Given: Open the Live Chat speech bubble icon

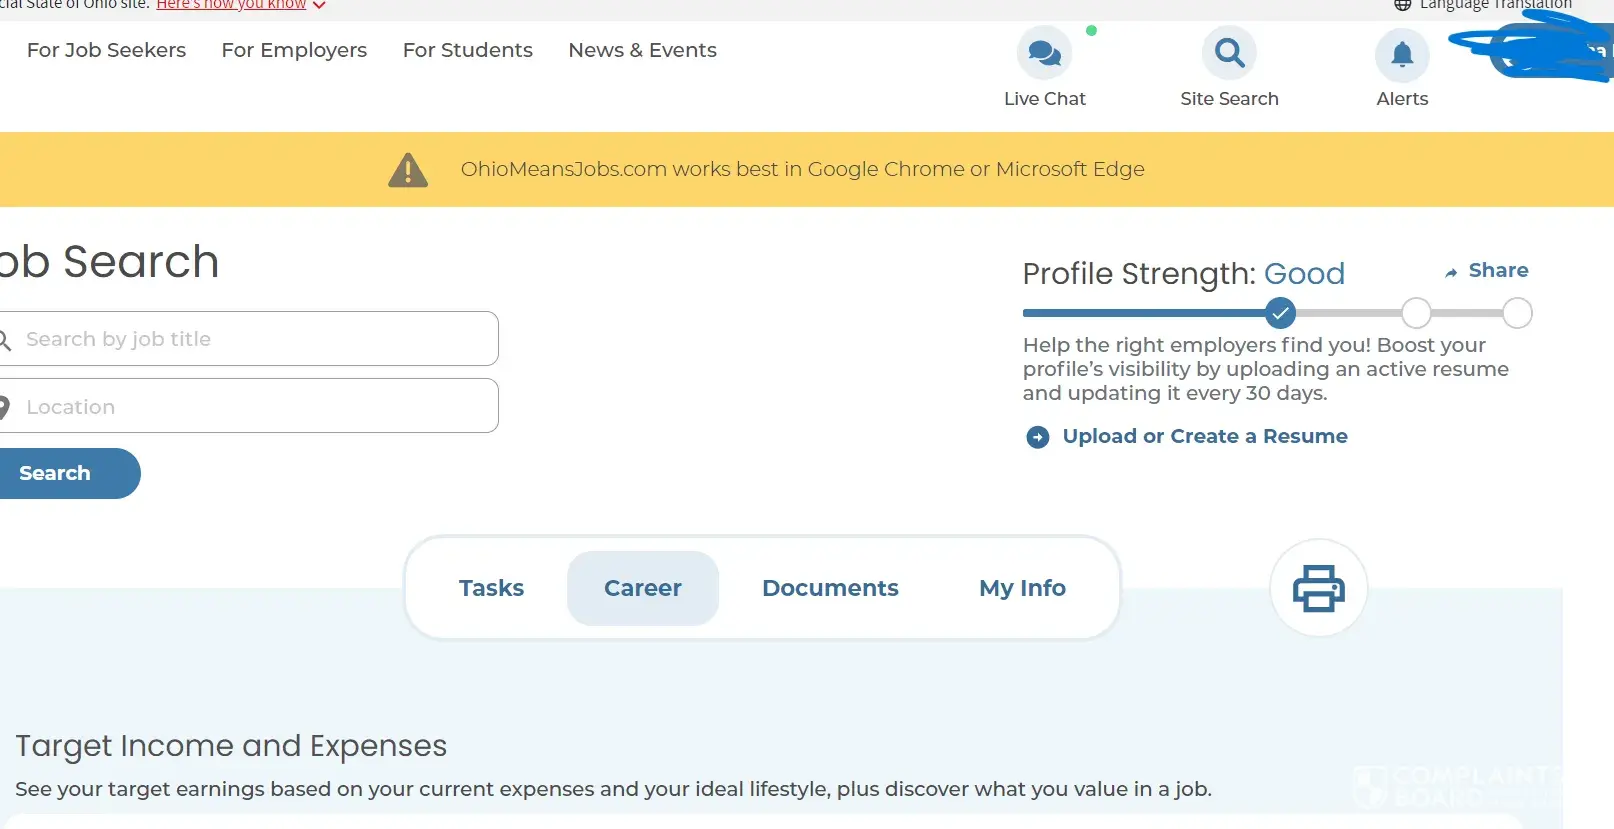Looking at the screenshot, I should click(x=1044, y=53).
